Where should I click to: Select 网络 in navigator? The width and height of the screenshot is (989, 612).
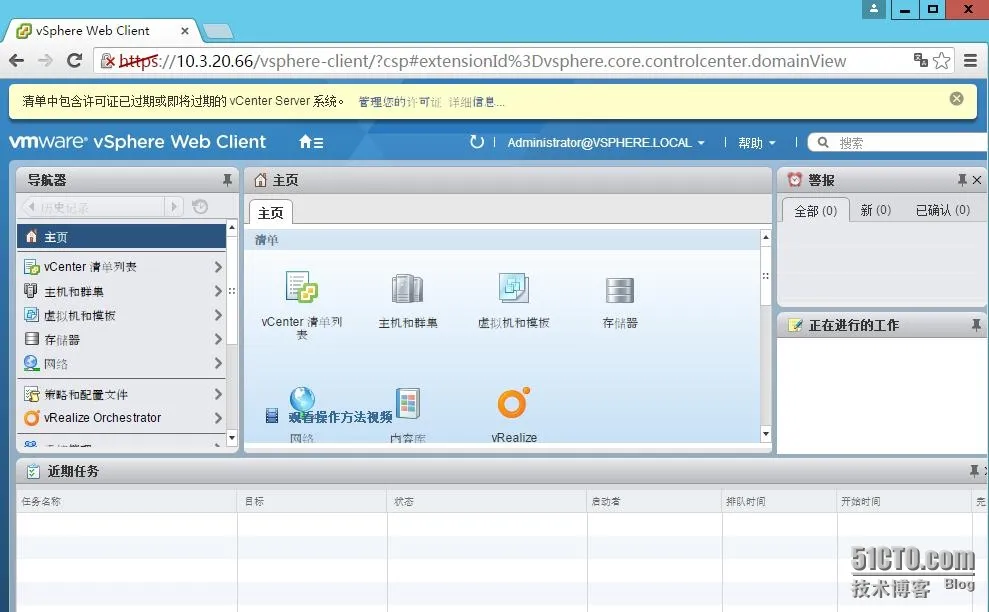(121, 363)
